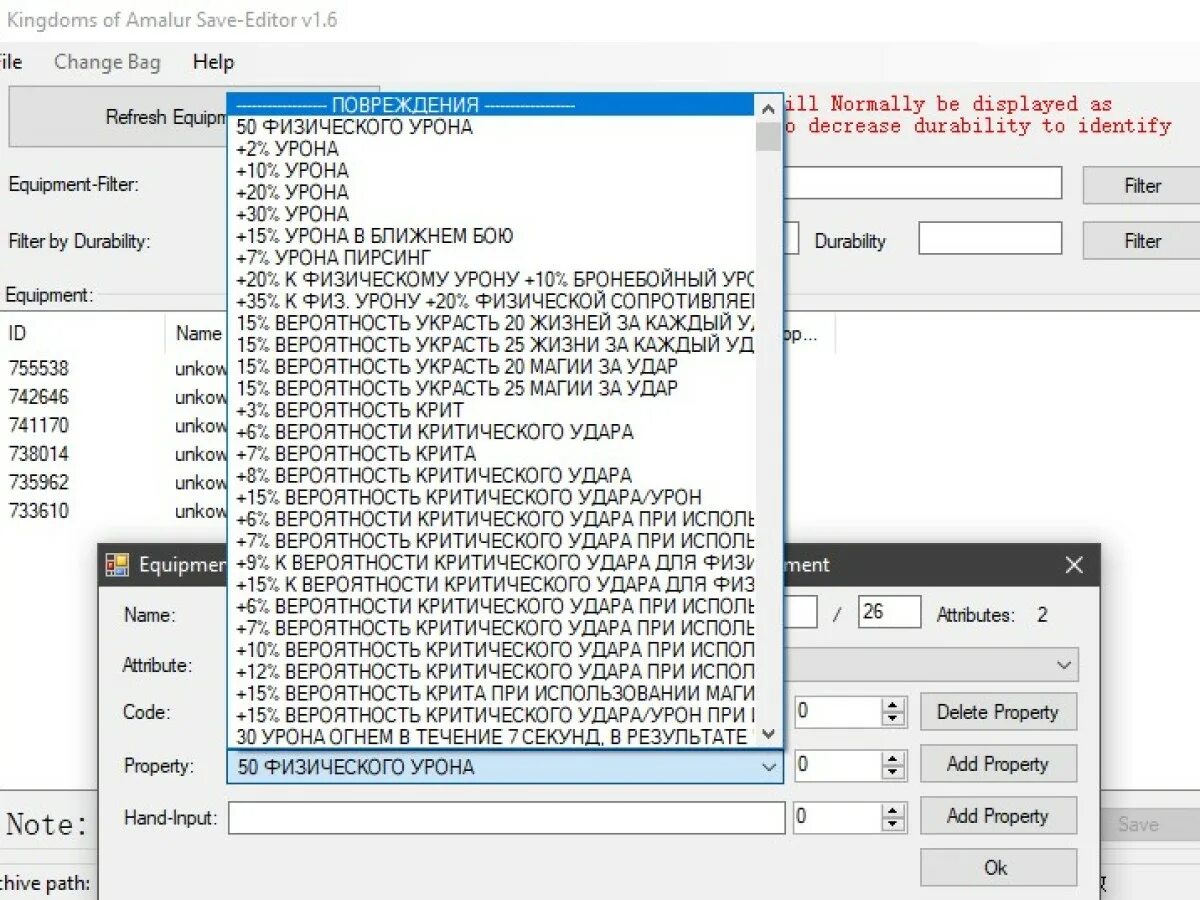Choose '+15% ВЕРОЯТНОСТЬ КРИТИЧЕСКОГО УДАРА/УРОН' option
The width and height of the screenshot is (1200, 900).
[x=492, y=497]
